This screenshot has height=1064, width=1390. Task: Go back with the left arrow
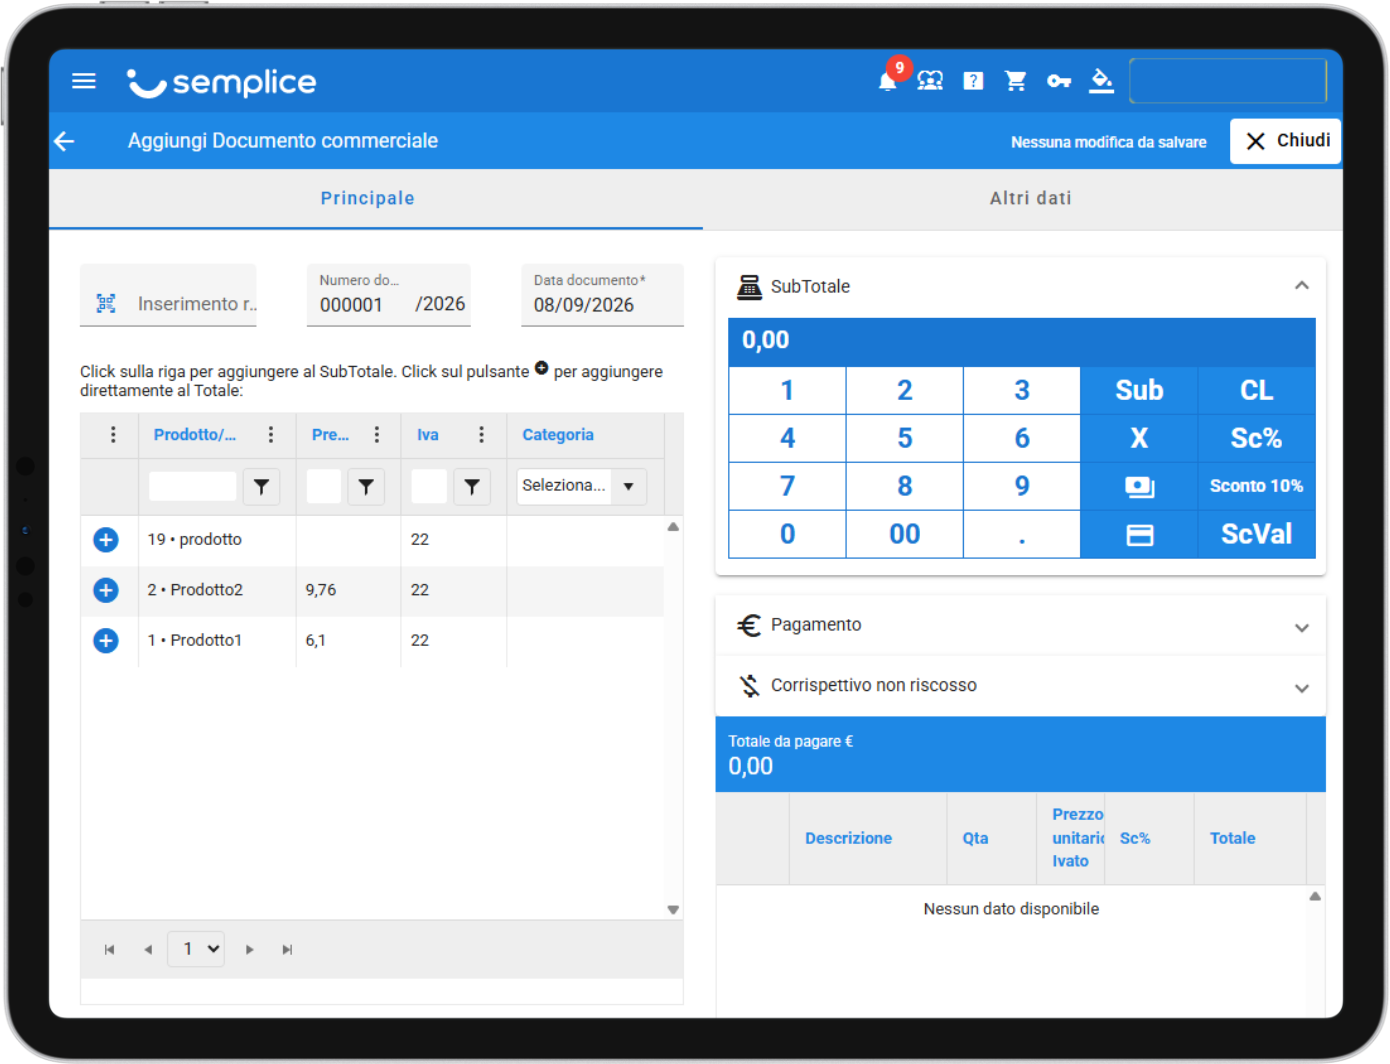(65, 141)
